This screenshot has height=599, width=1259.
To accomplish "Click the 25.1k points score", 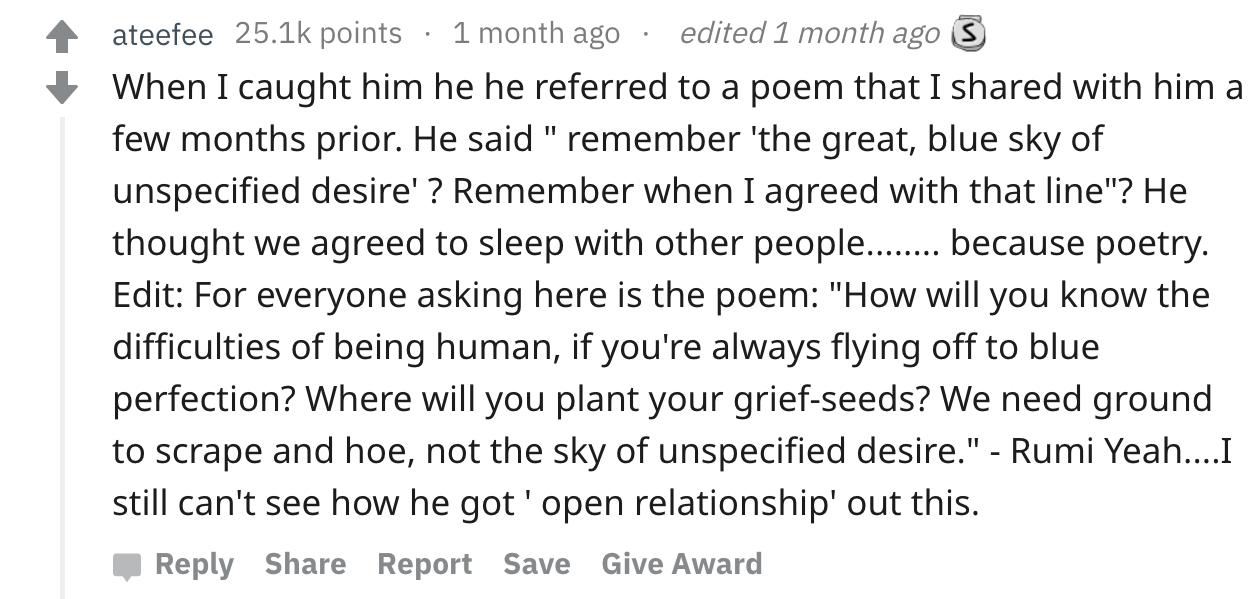I will click(x=318, y=34).
